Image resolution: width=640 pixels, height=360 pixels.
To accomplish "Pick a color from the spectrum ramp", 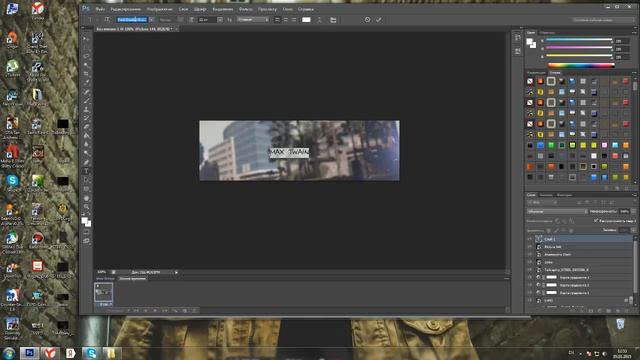I will pyautogui.click(x=580, y=65).
